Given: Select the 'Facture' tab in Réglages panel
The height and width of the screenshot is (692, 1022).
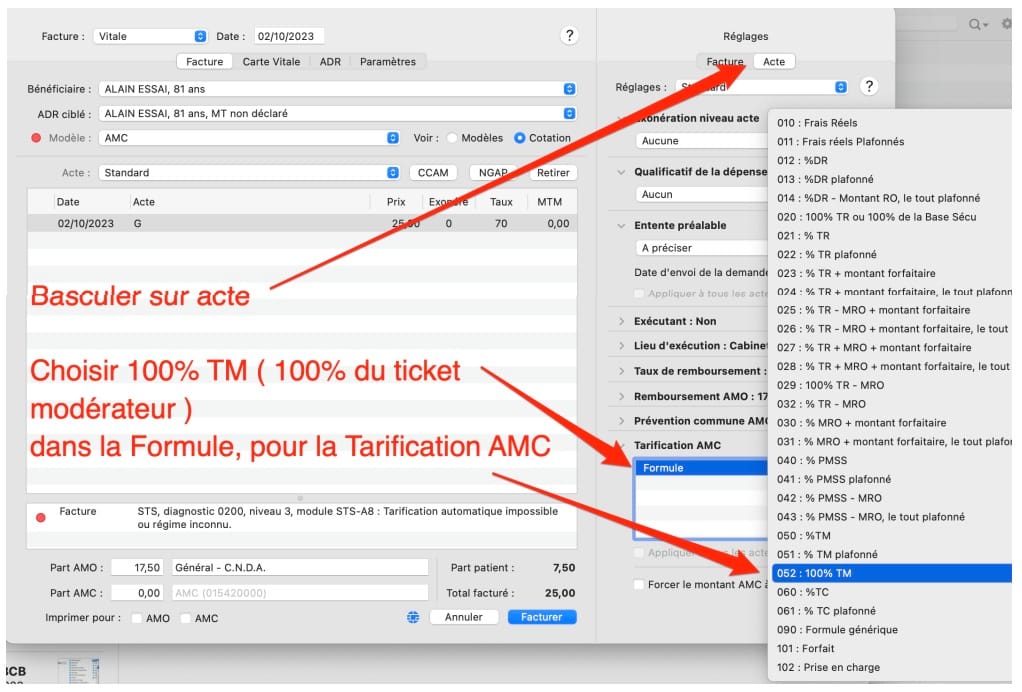Looking at the screenshot, I should pyautogui.click(x=724, y=61).
